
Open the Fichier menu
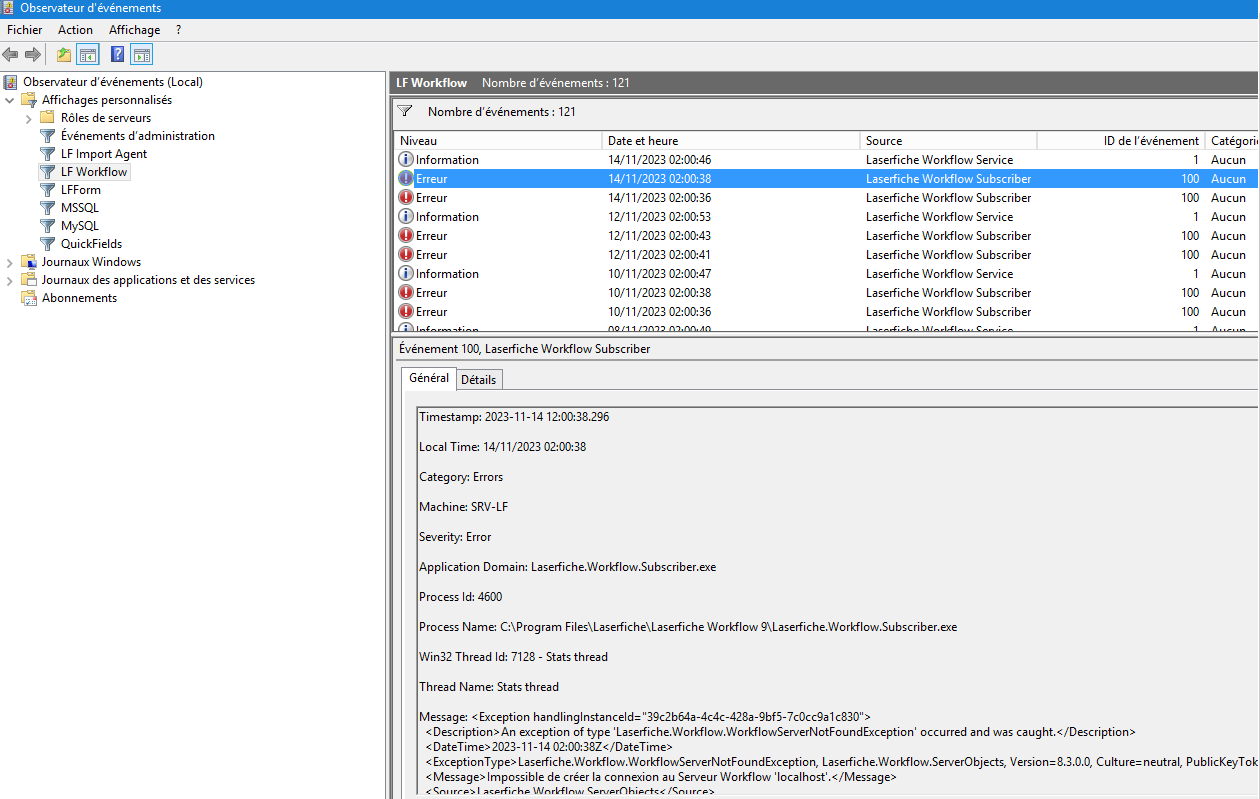point(25,30)
